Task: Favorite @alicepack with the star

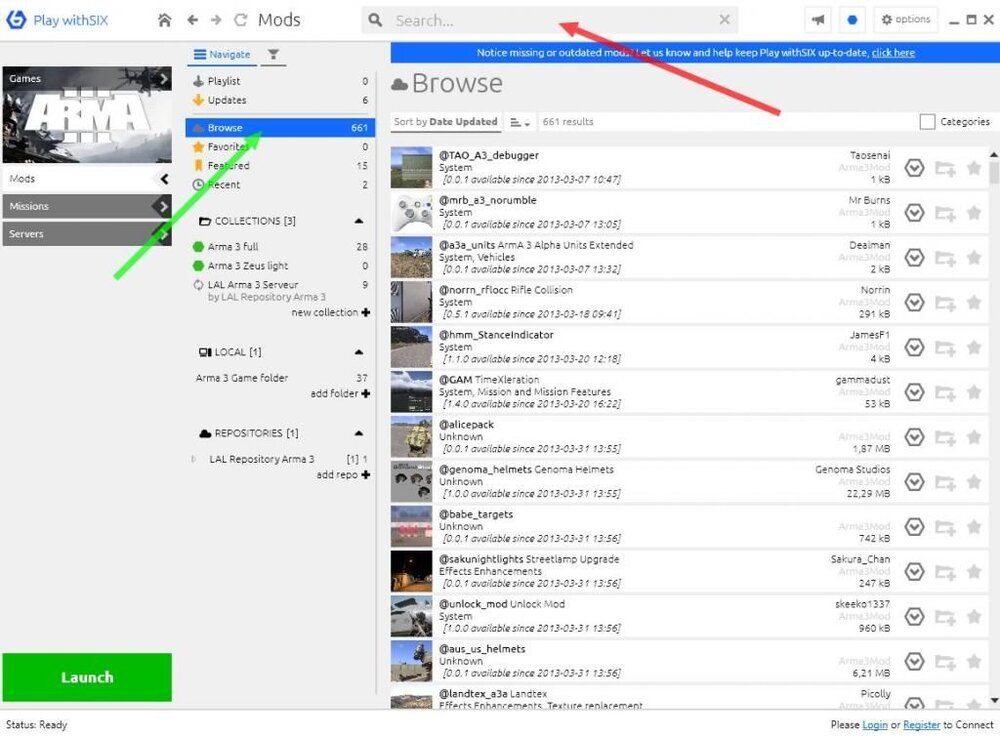Action: 974,437
